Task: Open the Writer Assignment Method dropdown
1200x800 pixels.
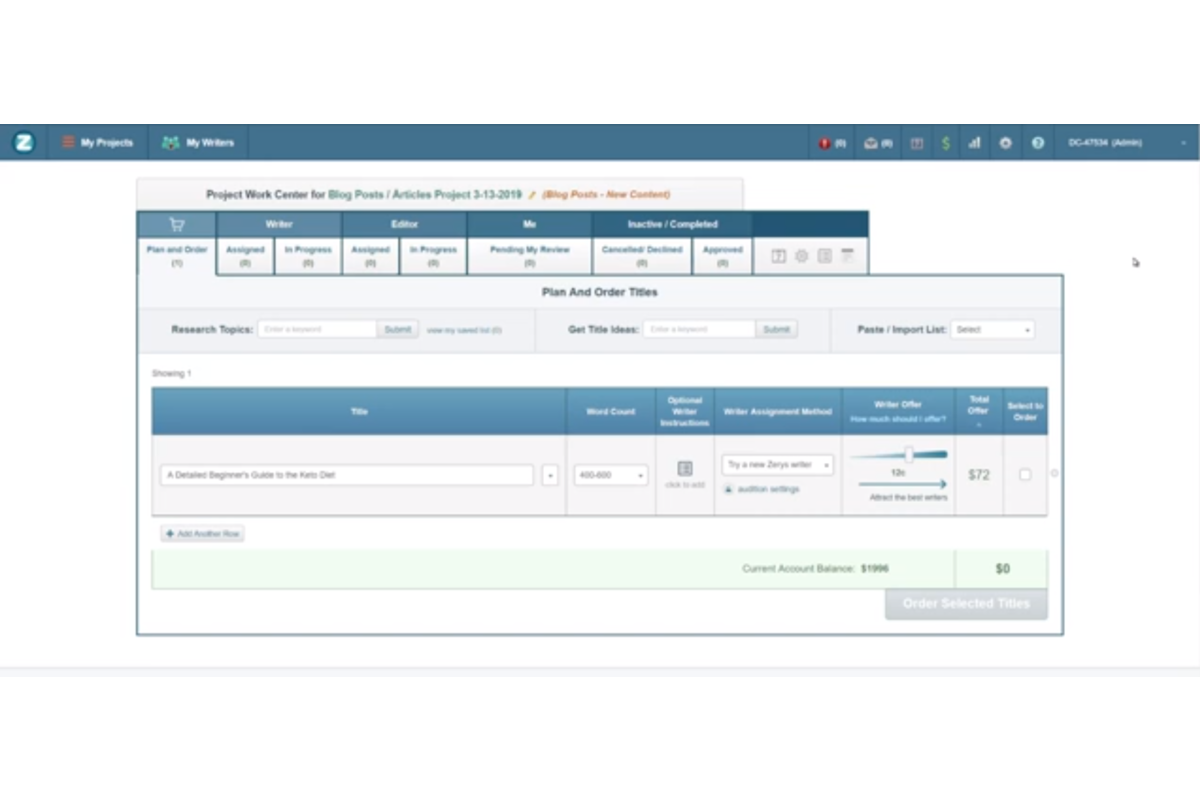Action: (777, 465)
